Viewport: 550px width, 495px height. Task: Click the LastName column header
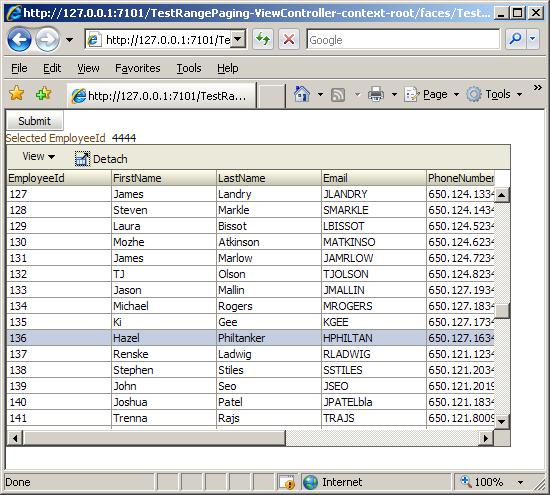click(x=269, y=178)
